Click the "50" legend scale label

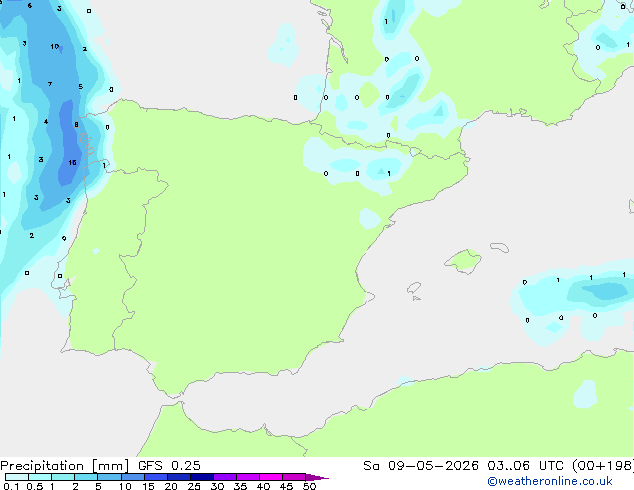tap(309, 486)
